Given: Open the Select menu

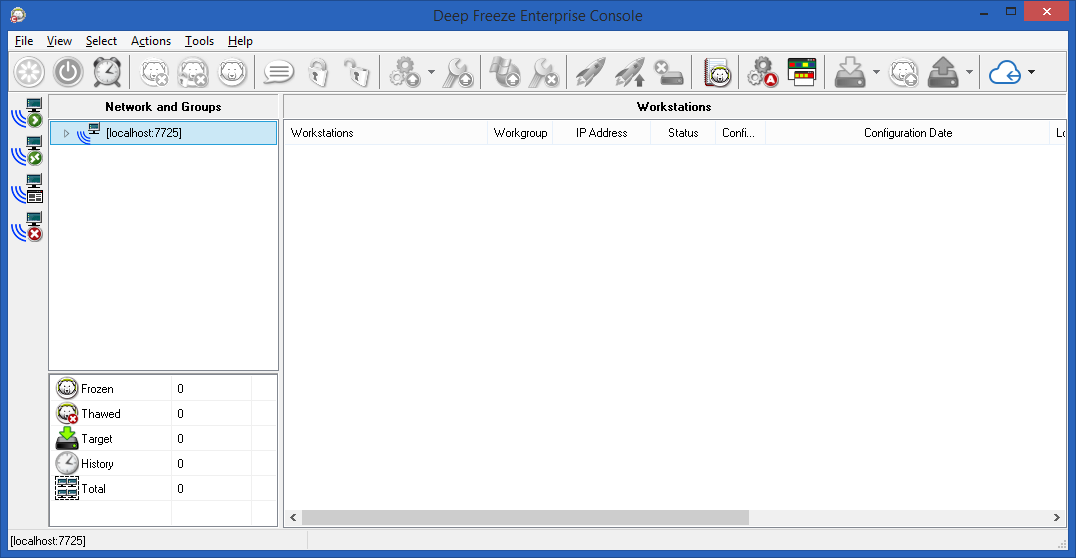Looking at the screenshot, I should [x=101, y=41].
